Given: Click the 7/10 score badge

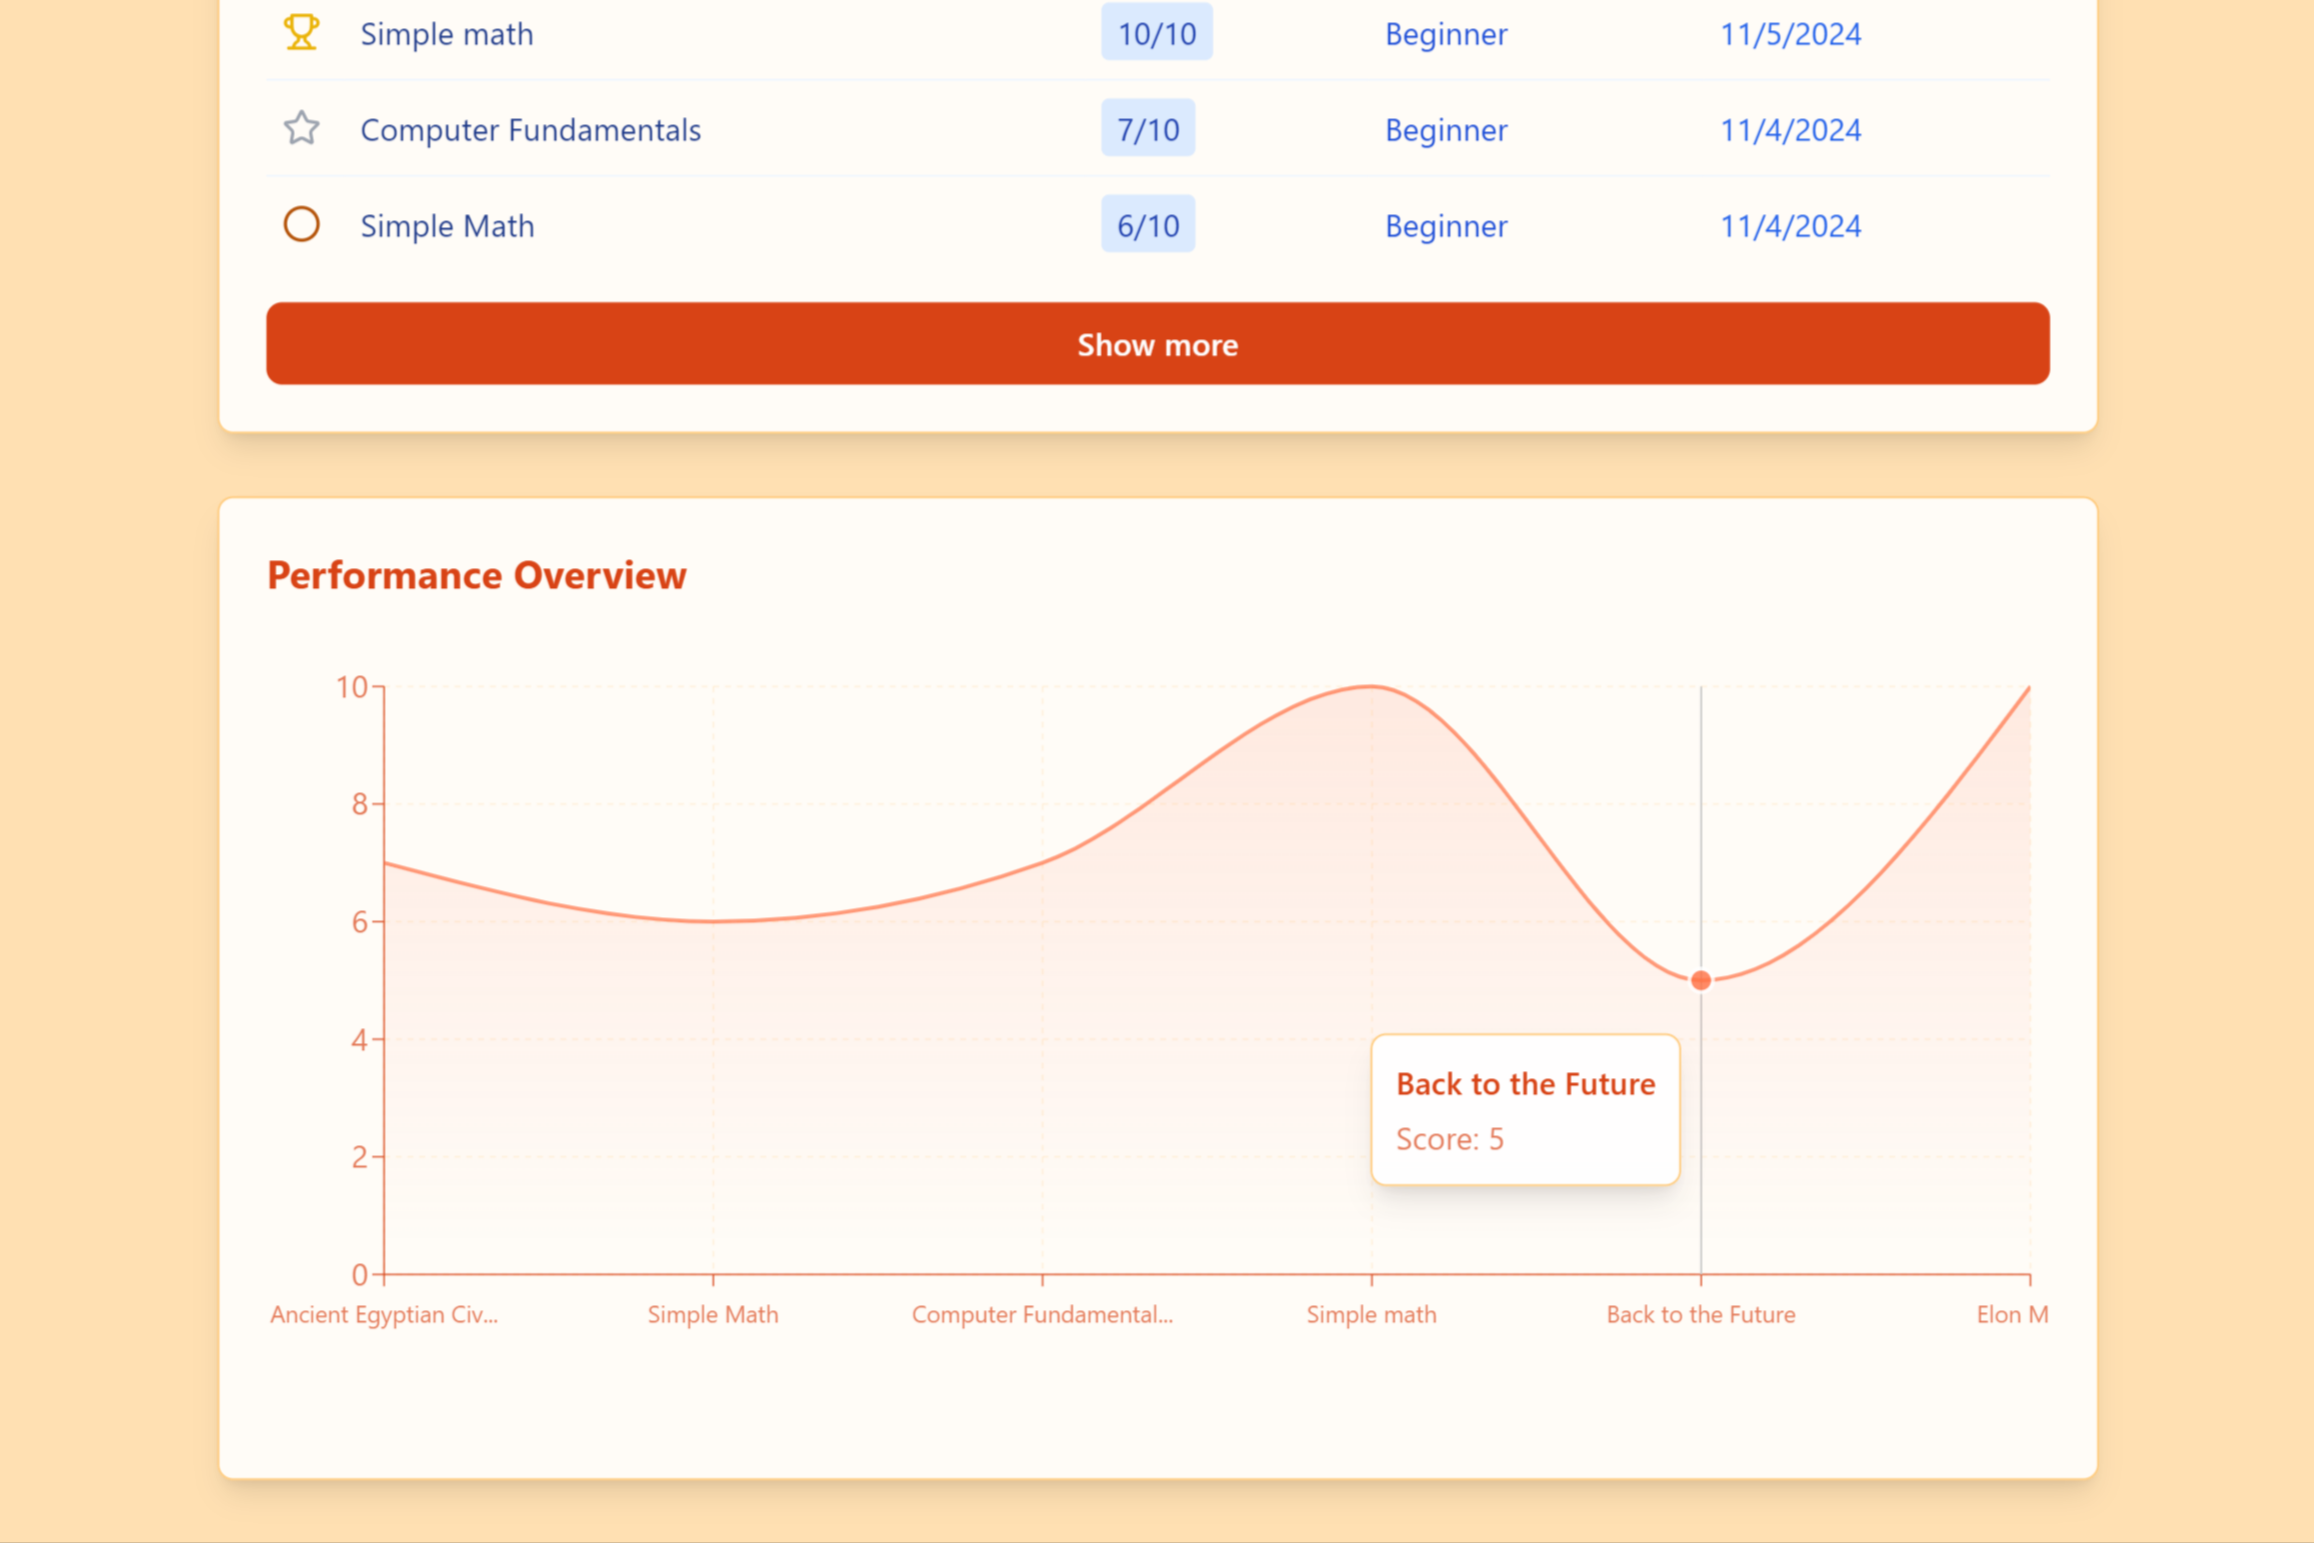Looking at the screenshot, I should coord(1147,129).
